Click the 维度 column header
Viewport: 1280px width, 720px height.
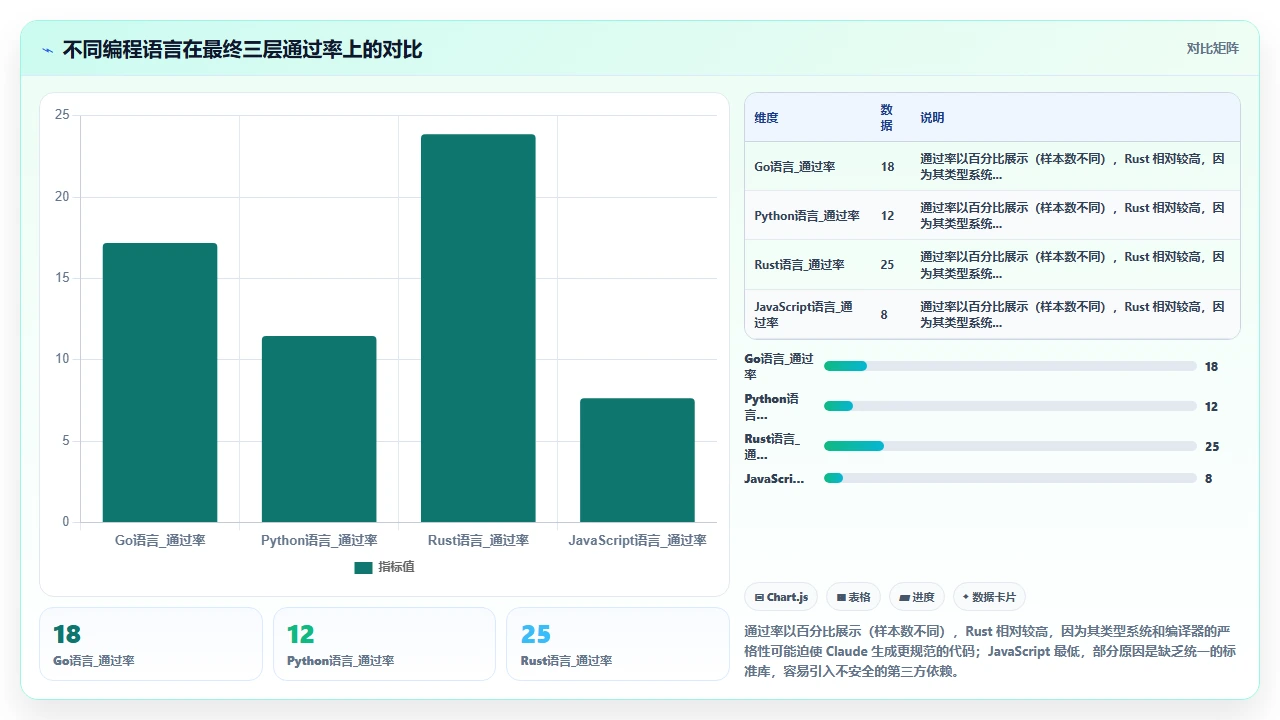[766, 118]
